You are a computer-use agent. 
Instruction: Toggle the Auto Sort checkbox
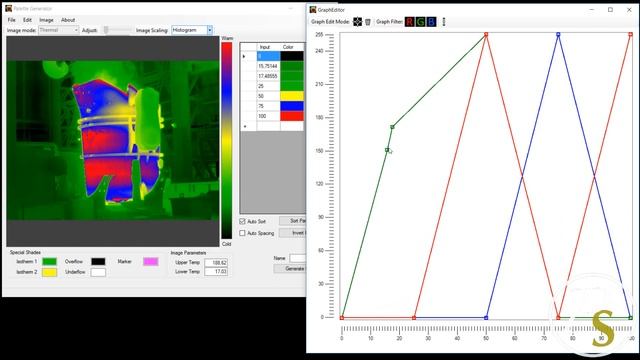(242, 221)
